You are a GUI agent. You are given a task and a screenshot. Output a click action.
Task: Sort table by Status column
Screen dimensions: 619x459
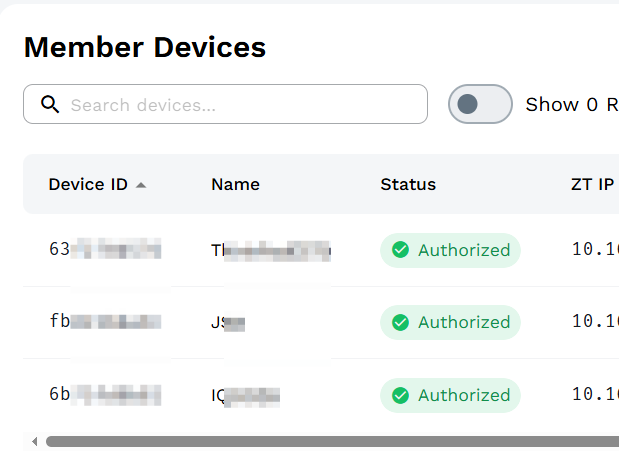tap(408, 184)
